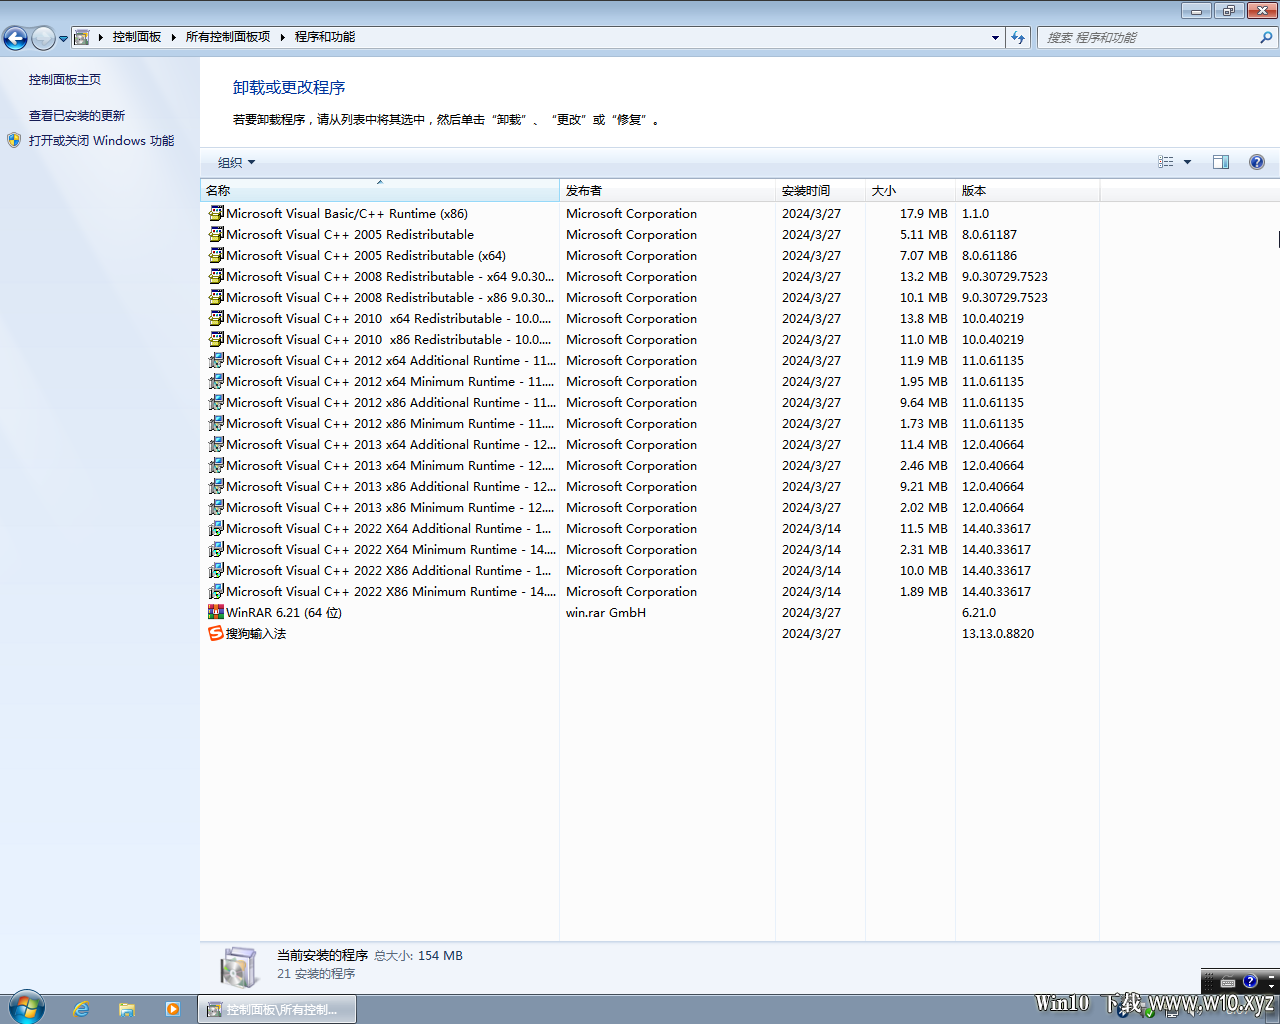Click the 控制面板 breadcrumb
Screen dimensions: 1280x1024
pyautogui.click(x=137, y=37)
